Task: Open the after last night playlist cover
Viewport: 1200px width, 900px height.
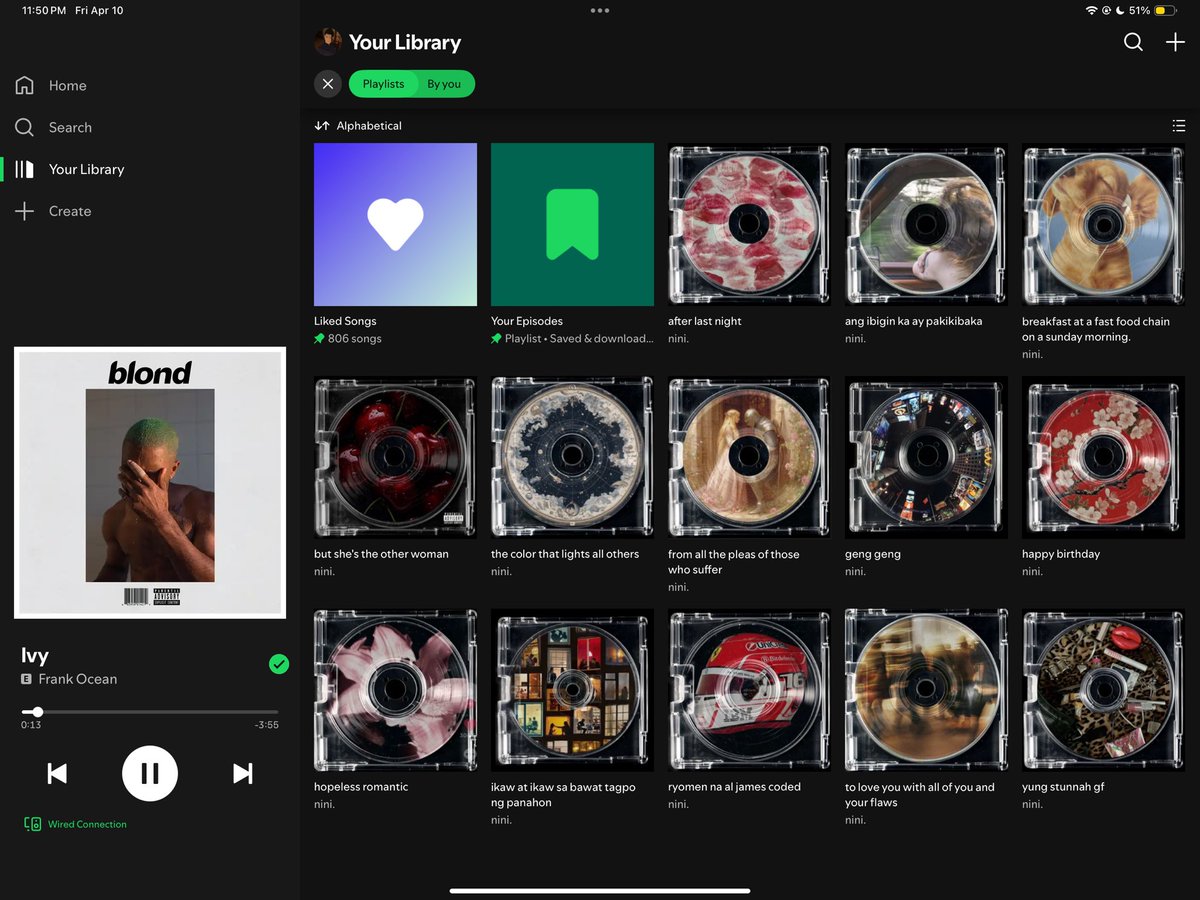Action: point(749,224)
